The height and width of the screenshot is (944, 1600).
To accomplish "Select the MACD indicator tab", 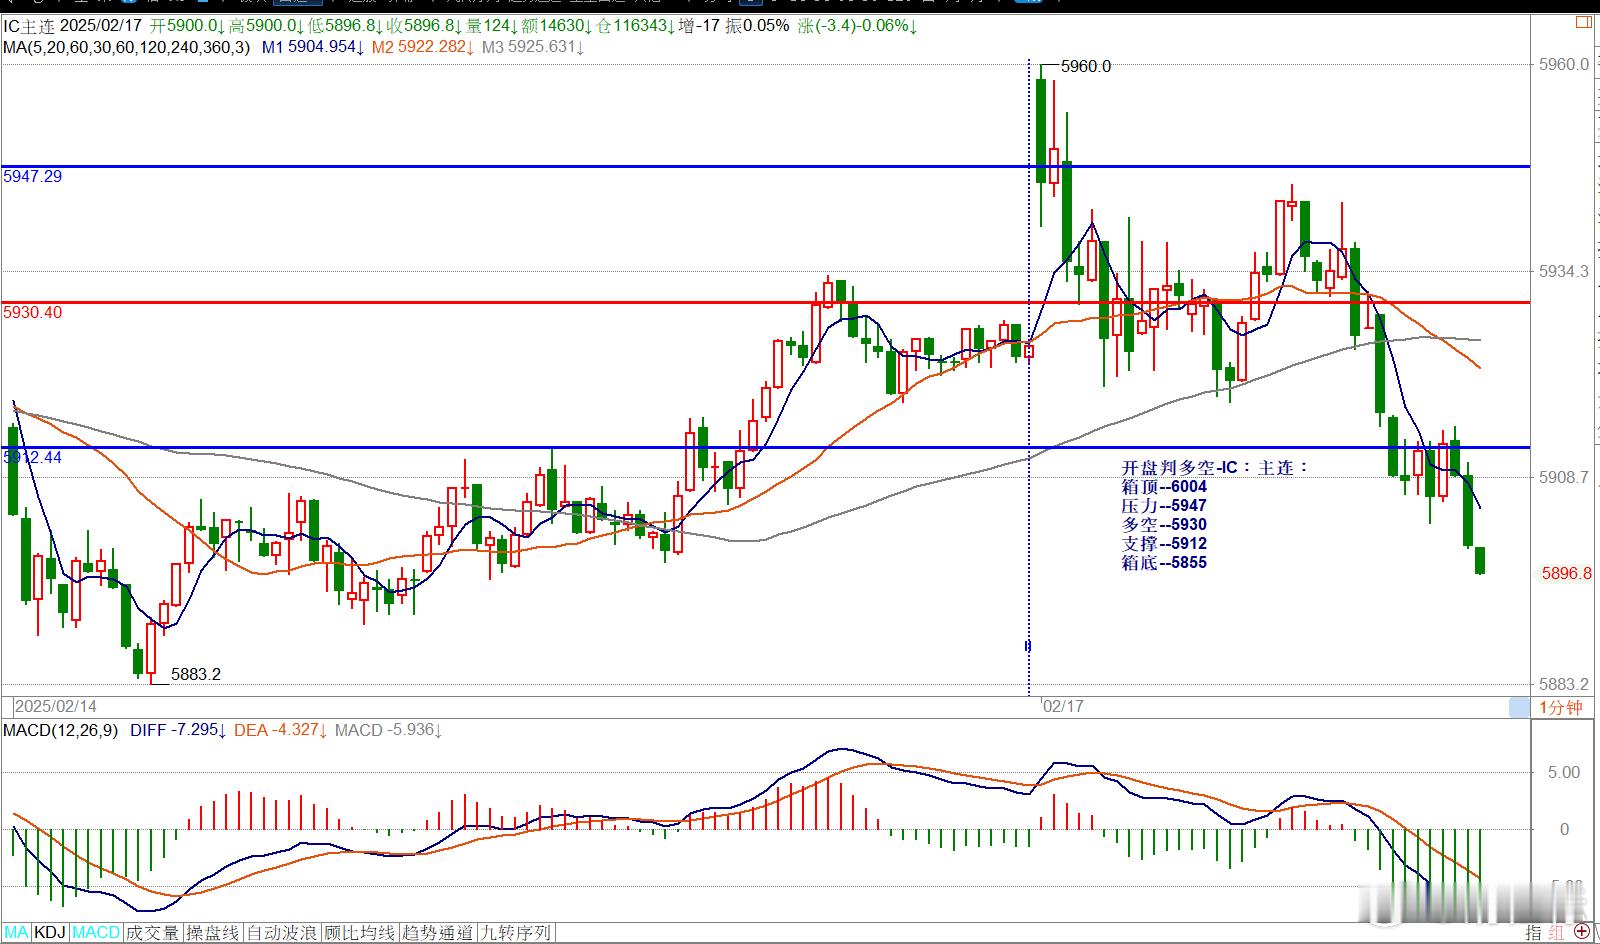I will coord(96,932).
